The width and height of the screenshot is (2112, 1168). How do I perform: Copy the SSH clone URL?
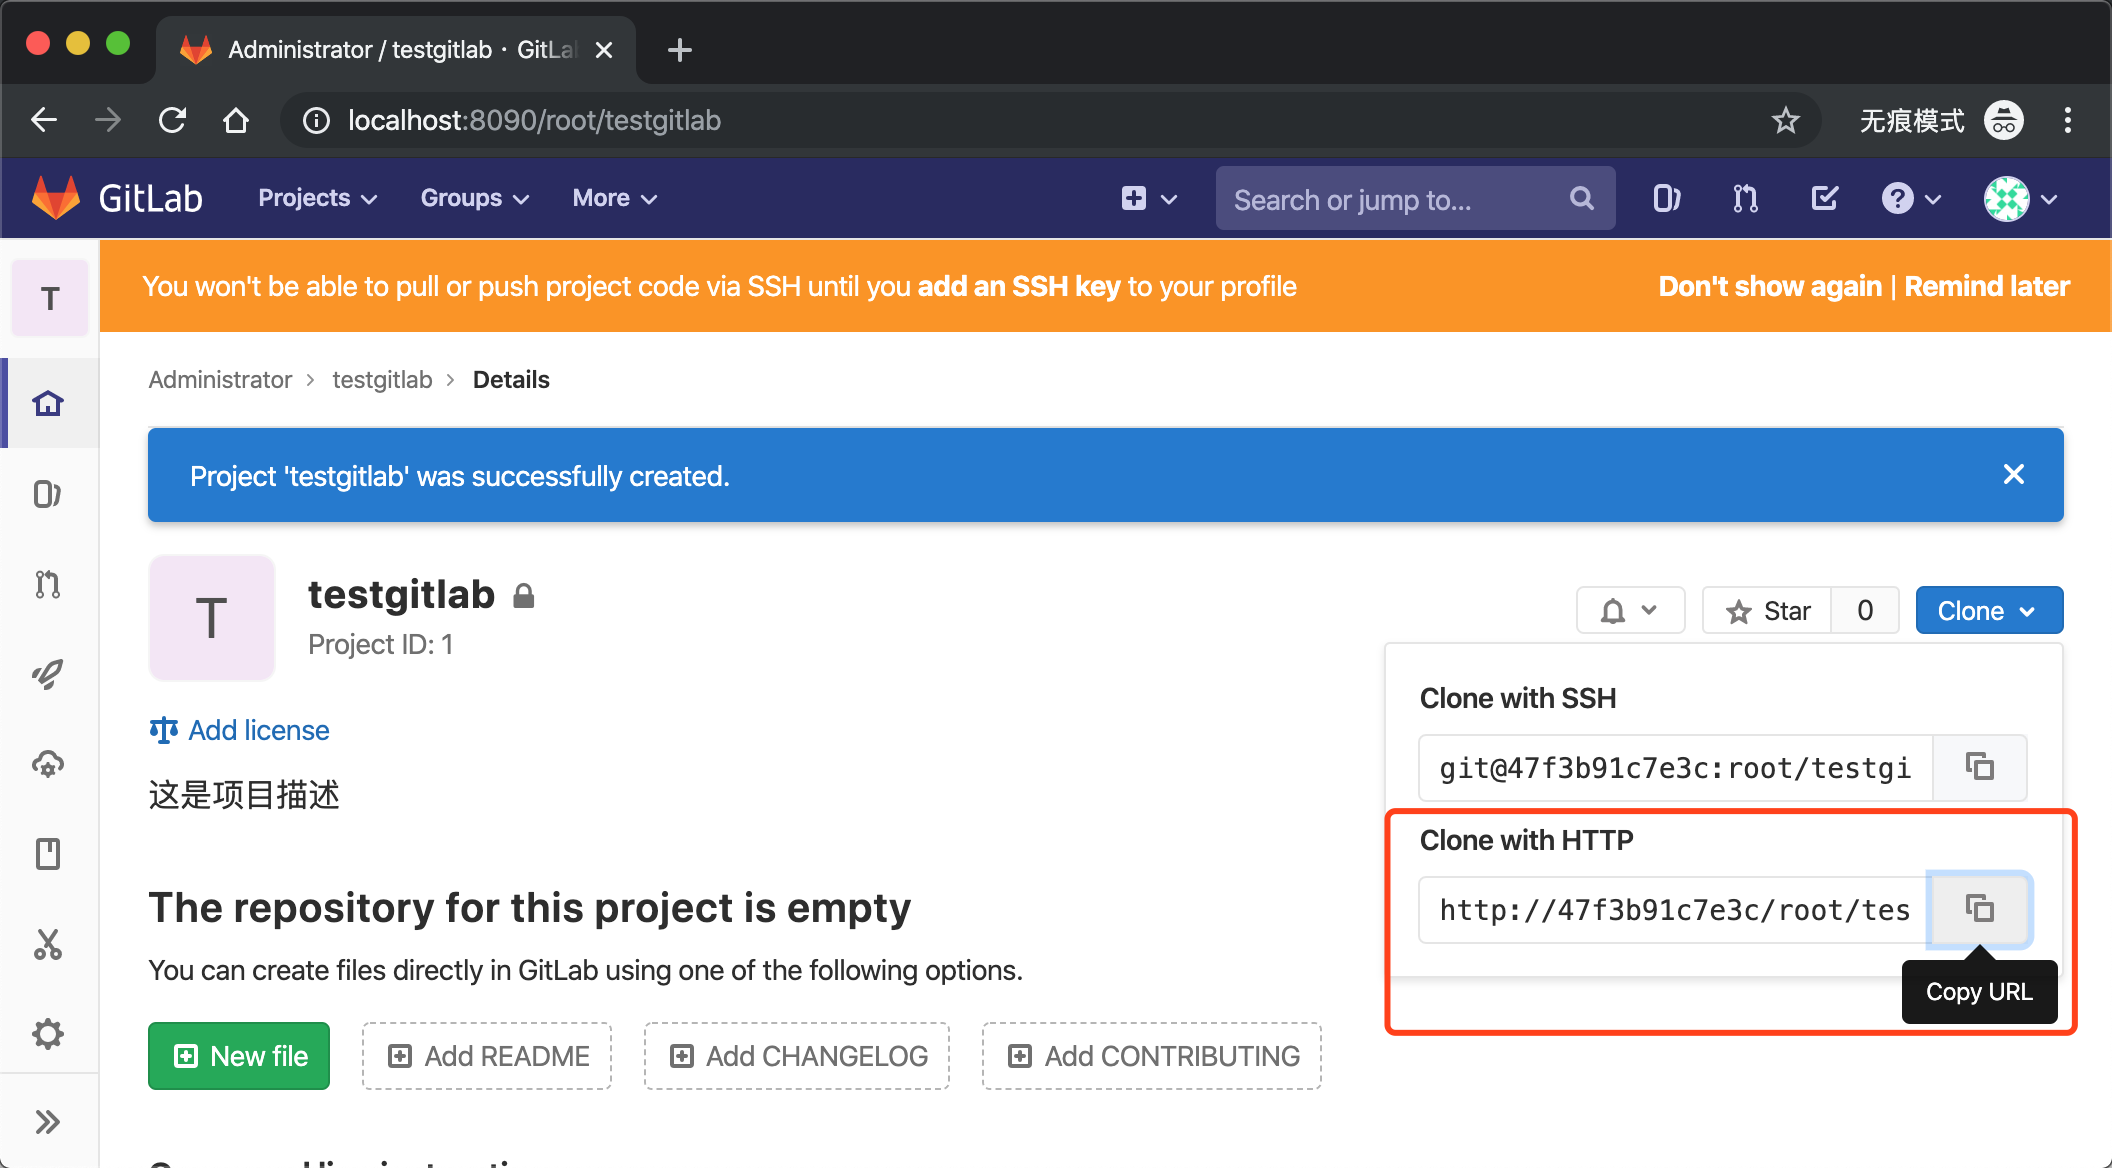click(1979, 767)
